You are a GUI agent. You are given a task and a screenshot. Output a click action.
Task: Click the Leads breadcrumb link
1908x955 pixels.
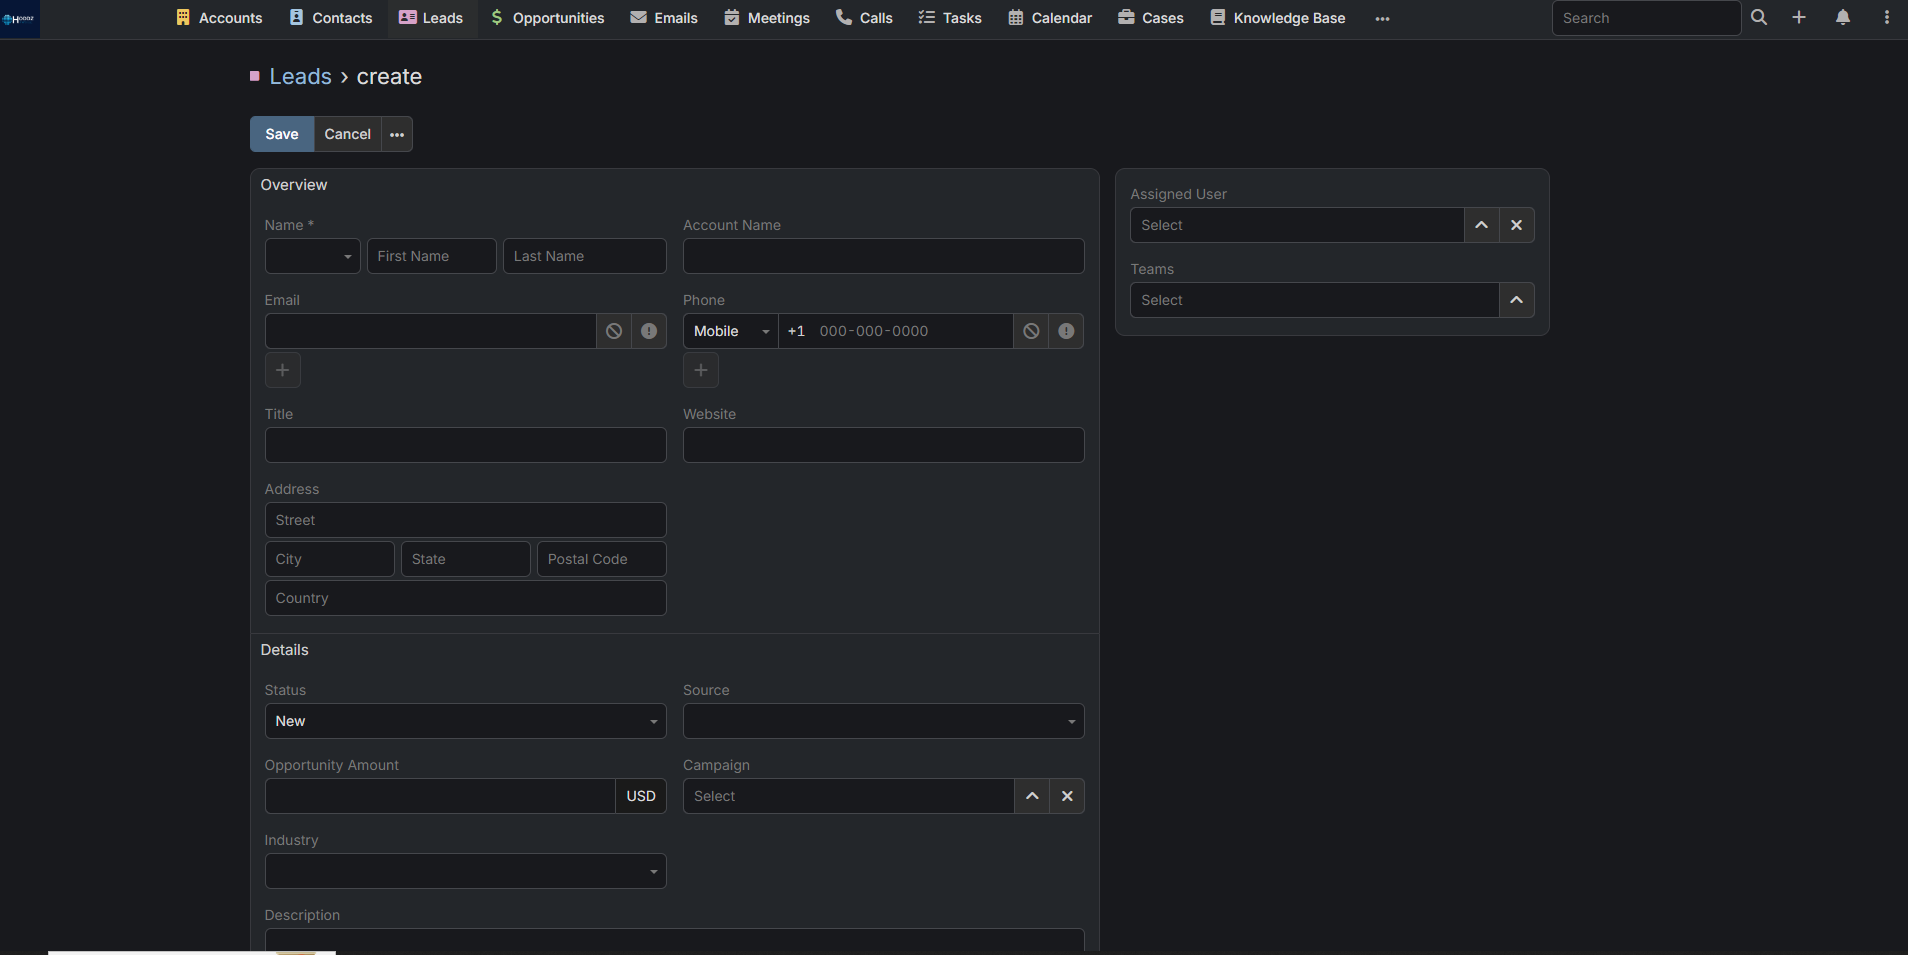tap(300, 77)
